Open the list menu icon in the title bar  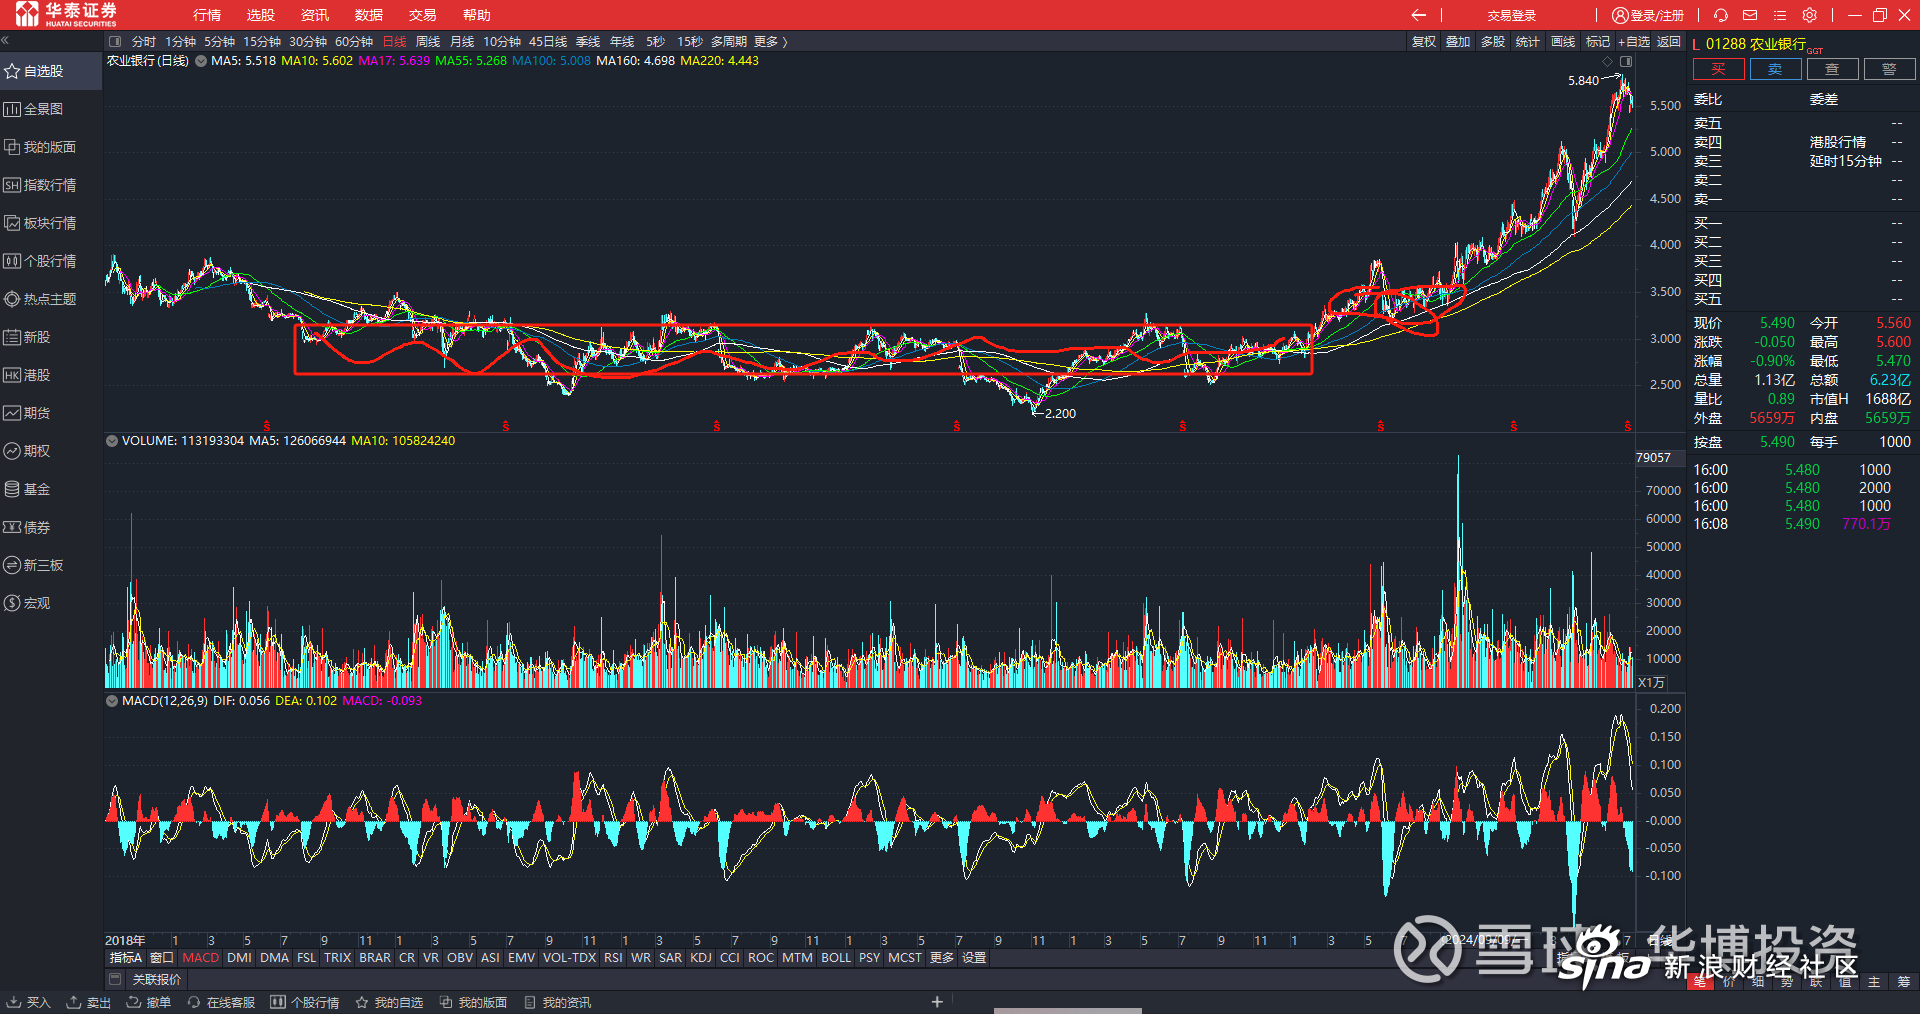click(x=1780, y=15)
